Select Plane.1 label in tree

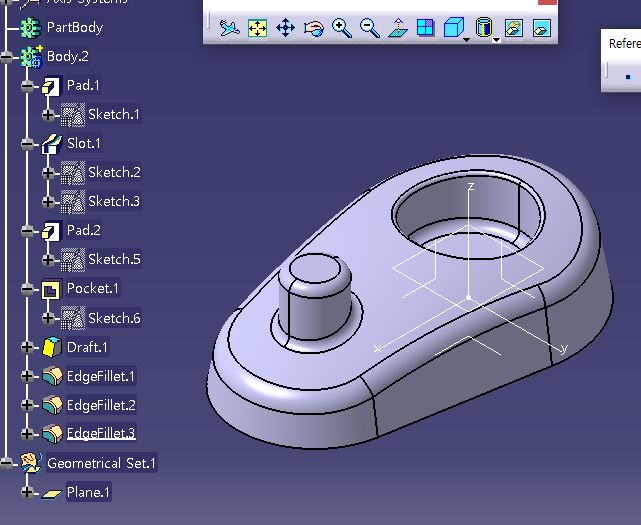pyautogui.click(x=88, y=492)
